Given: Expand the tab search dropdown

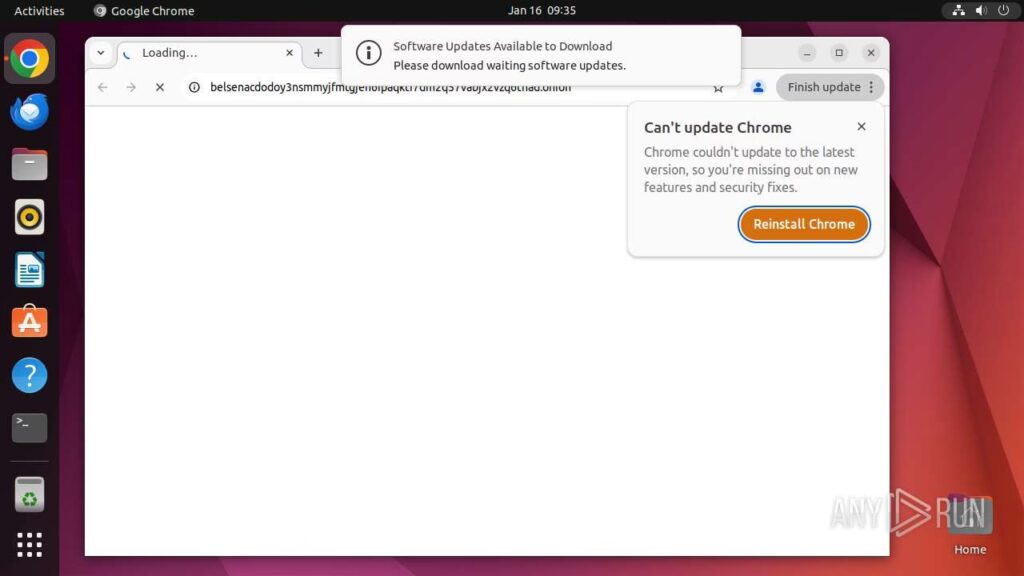Looking at the screenshot, I should coord(101,53).
